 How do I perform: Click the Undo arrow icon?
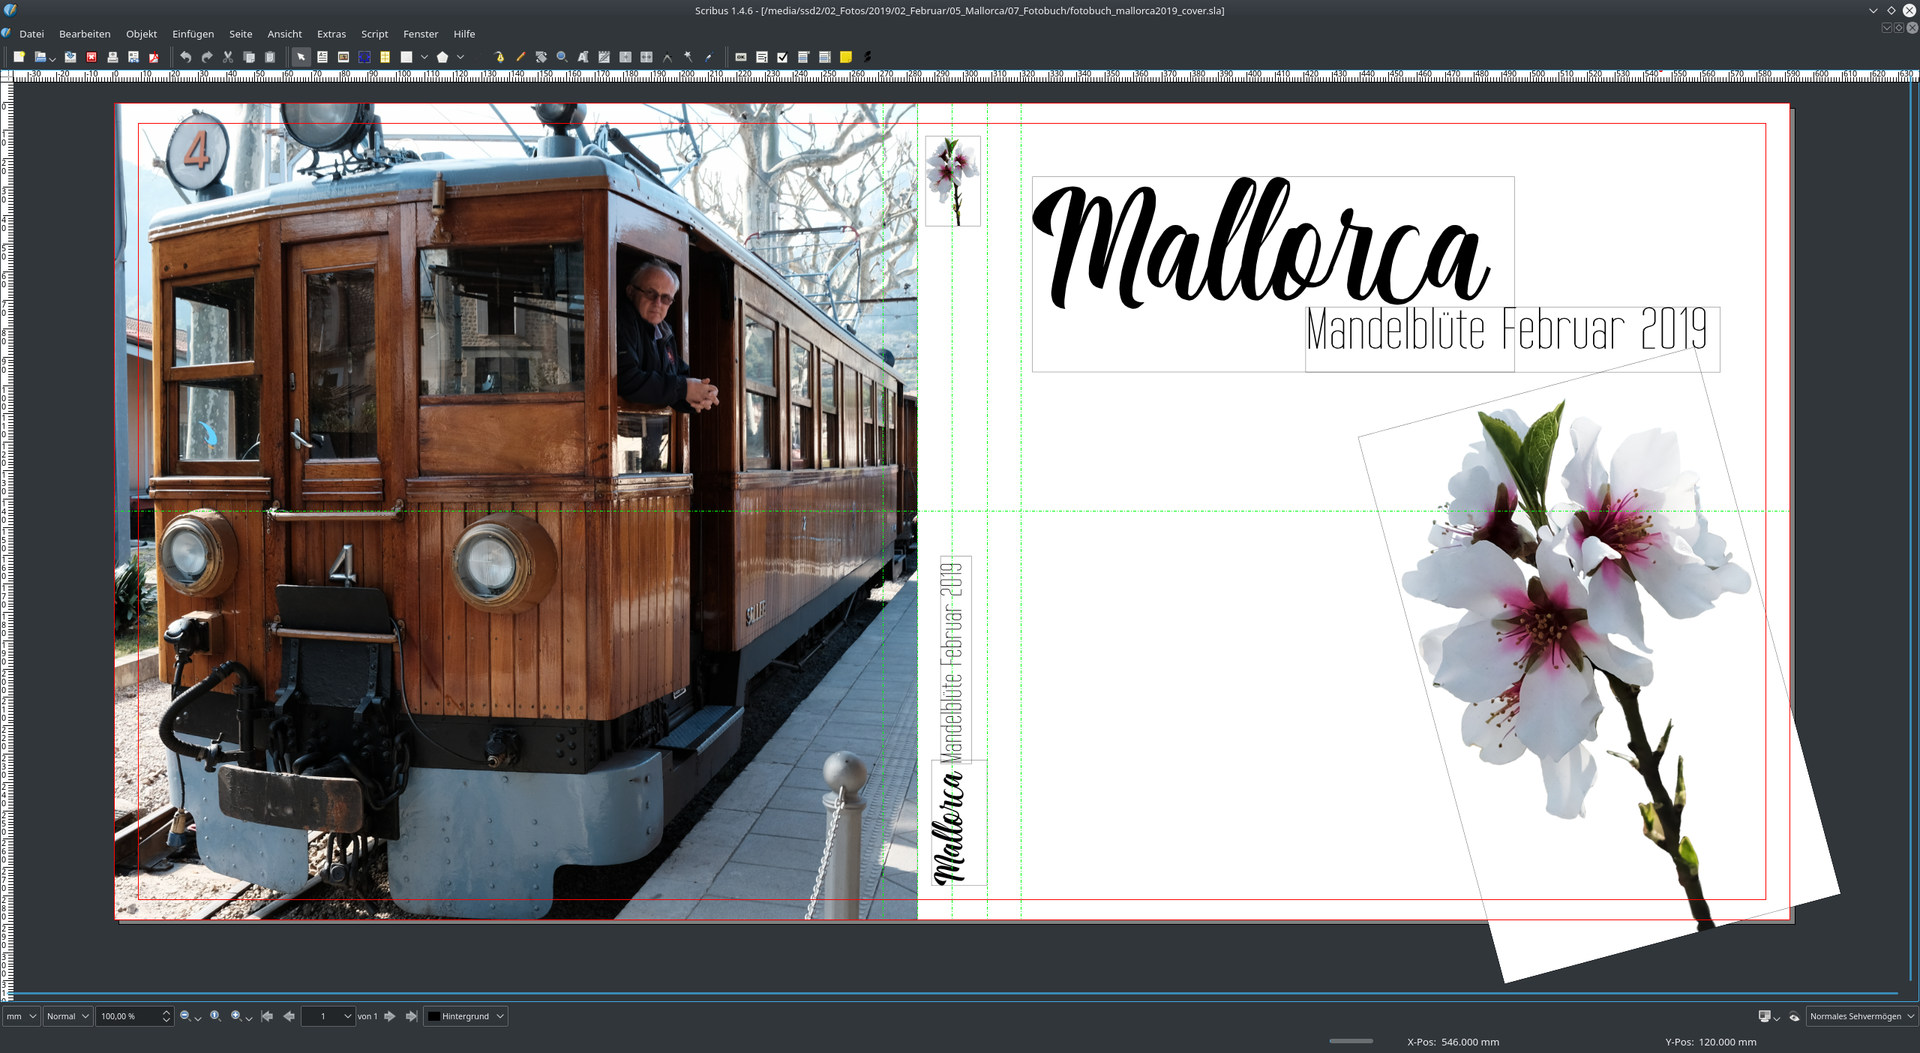[x=186, y=57]
